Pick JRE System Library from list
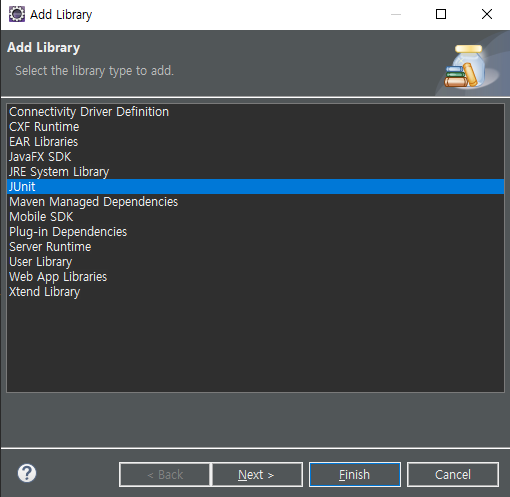 click(255, 172)
